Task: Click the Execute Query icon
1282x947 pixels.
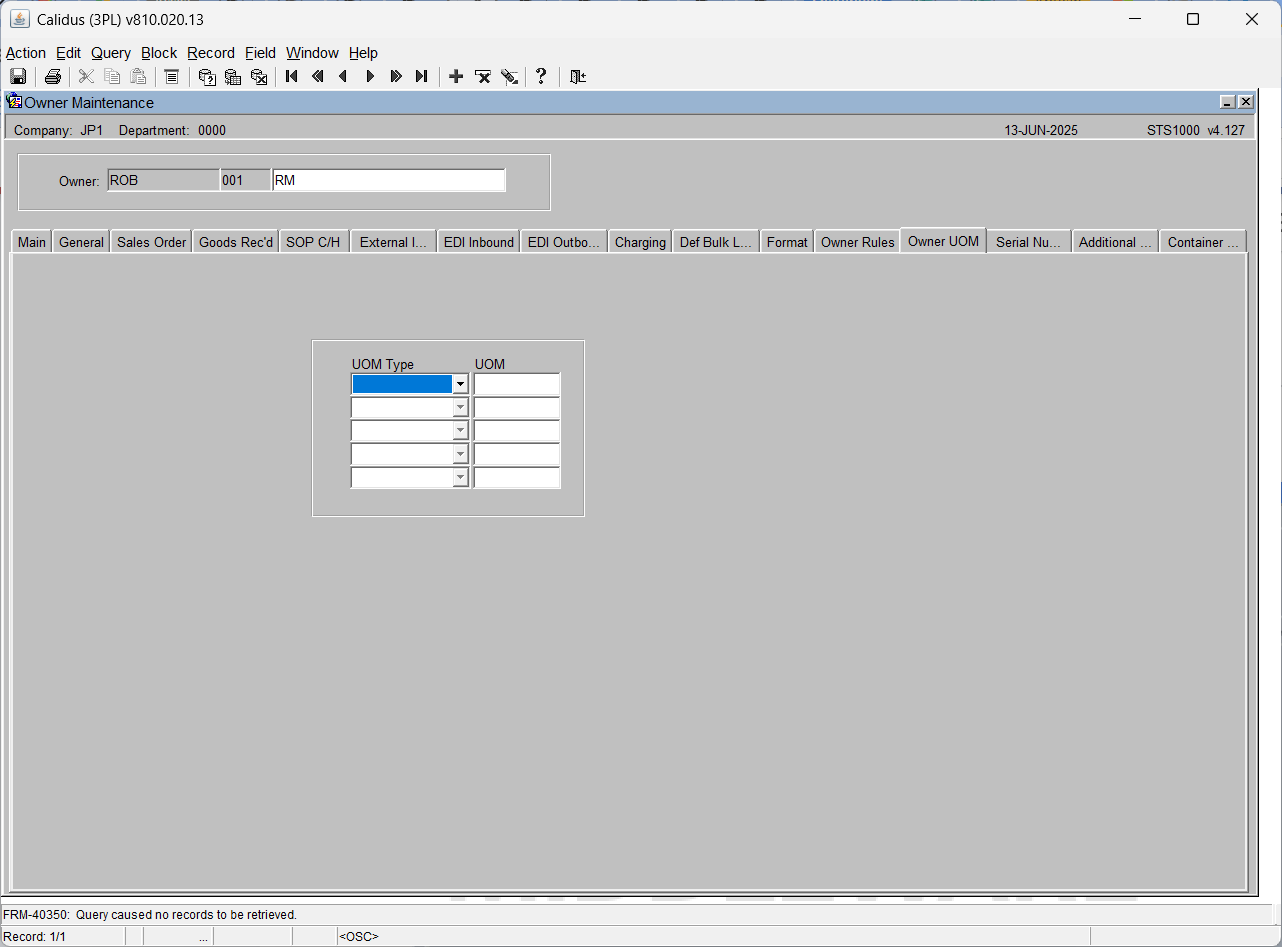Action: 233,76
